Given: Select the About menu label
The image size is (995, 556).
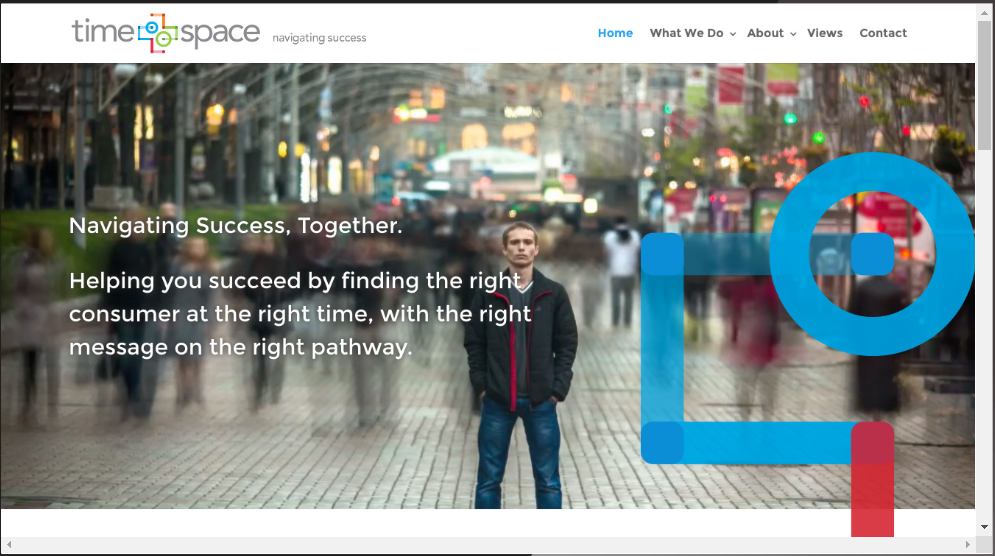Looking at the screenshot, I should pos(765,33).
